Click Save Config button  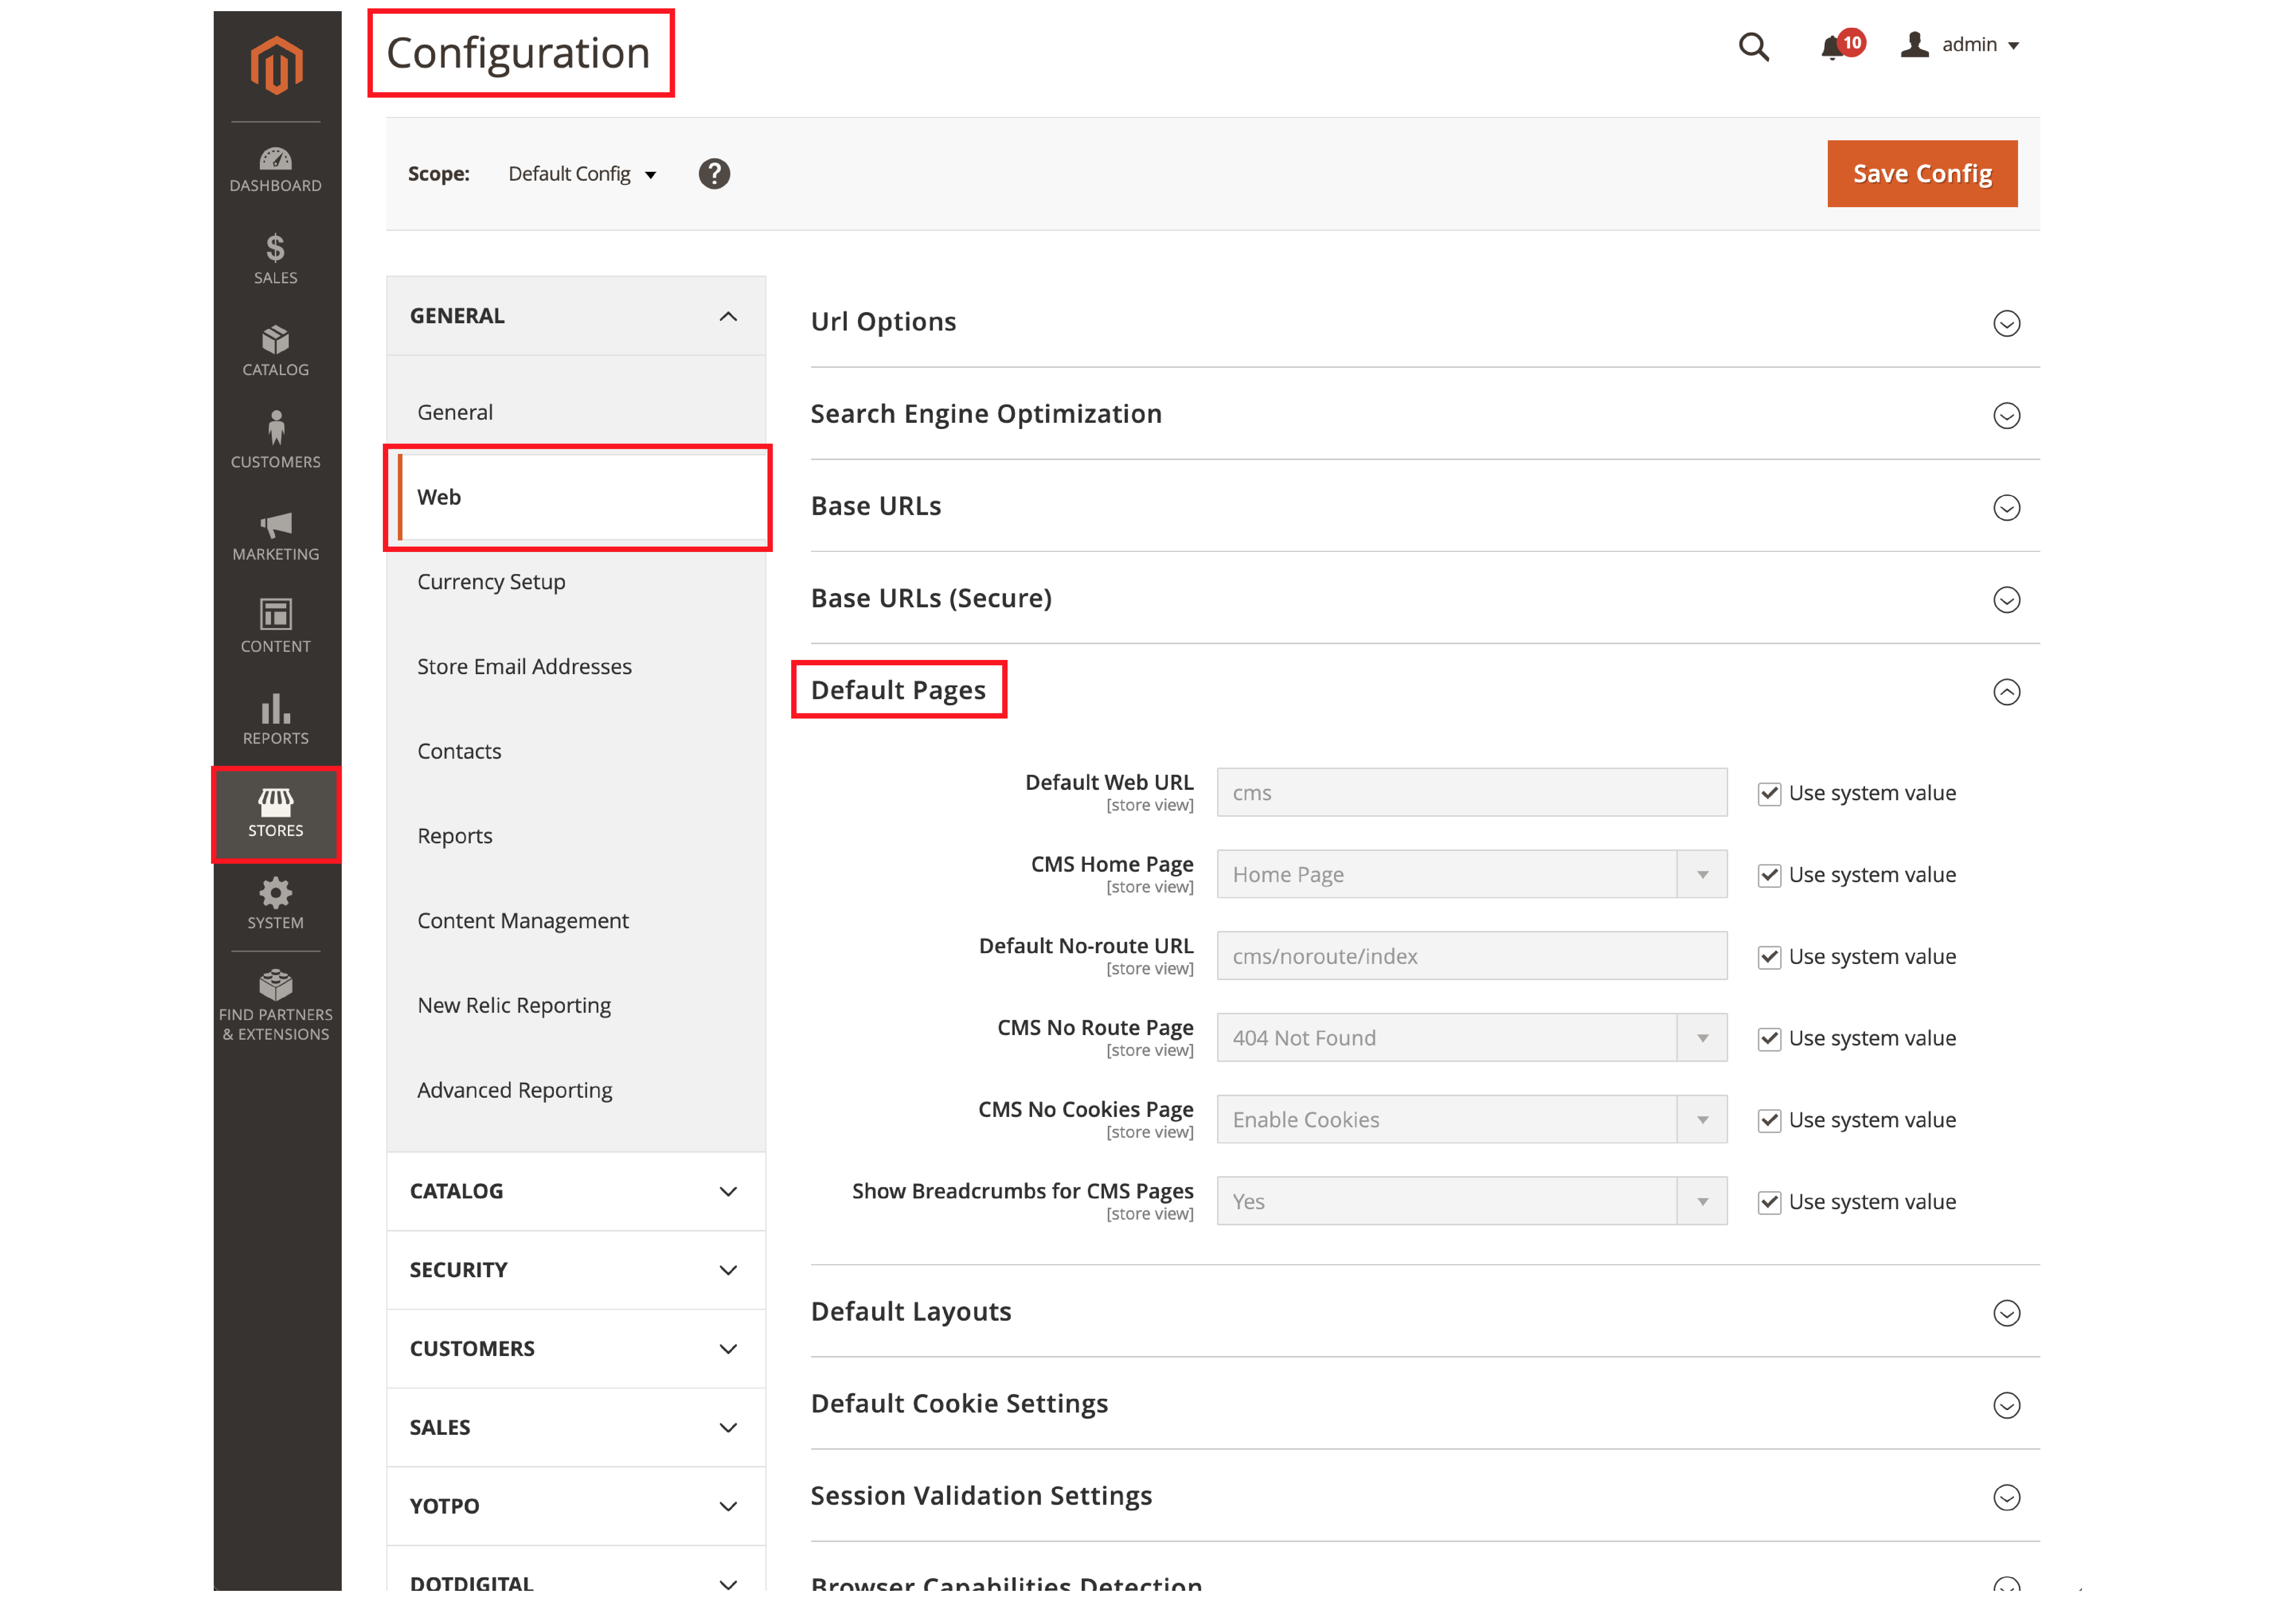(1921, 173)
